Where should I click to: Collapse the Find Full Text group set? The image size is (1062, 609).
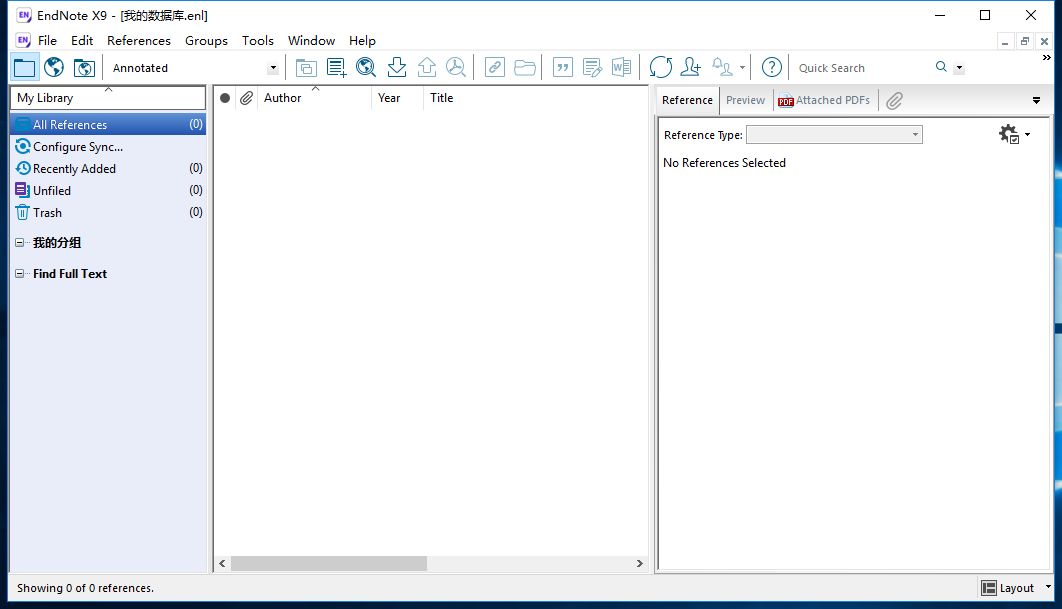20,274
